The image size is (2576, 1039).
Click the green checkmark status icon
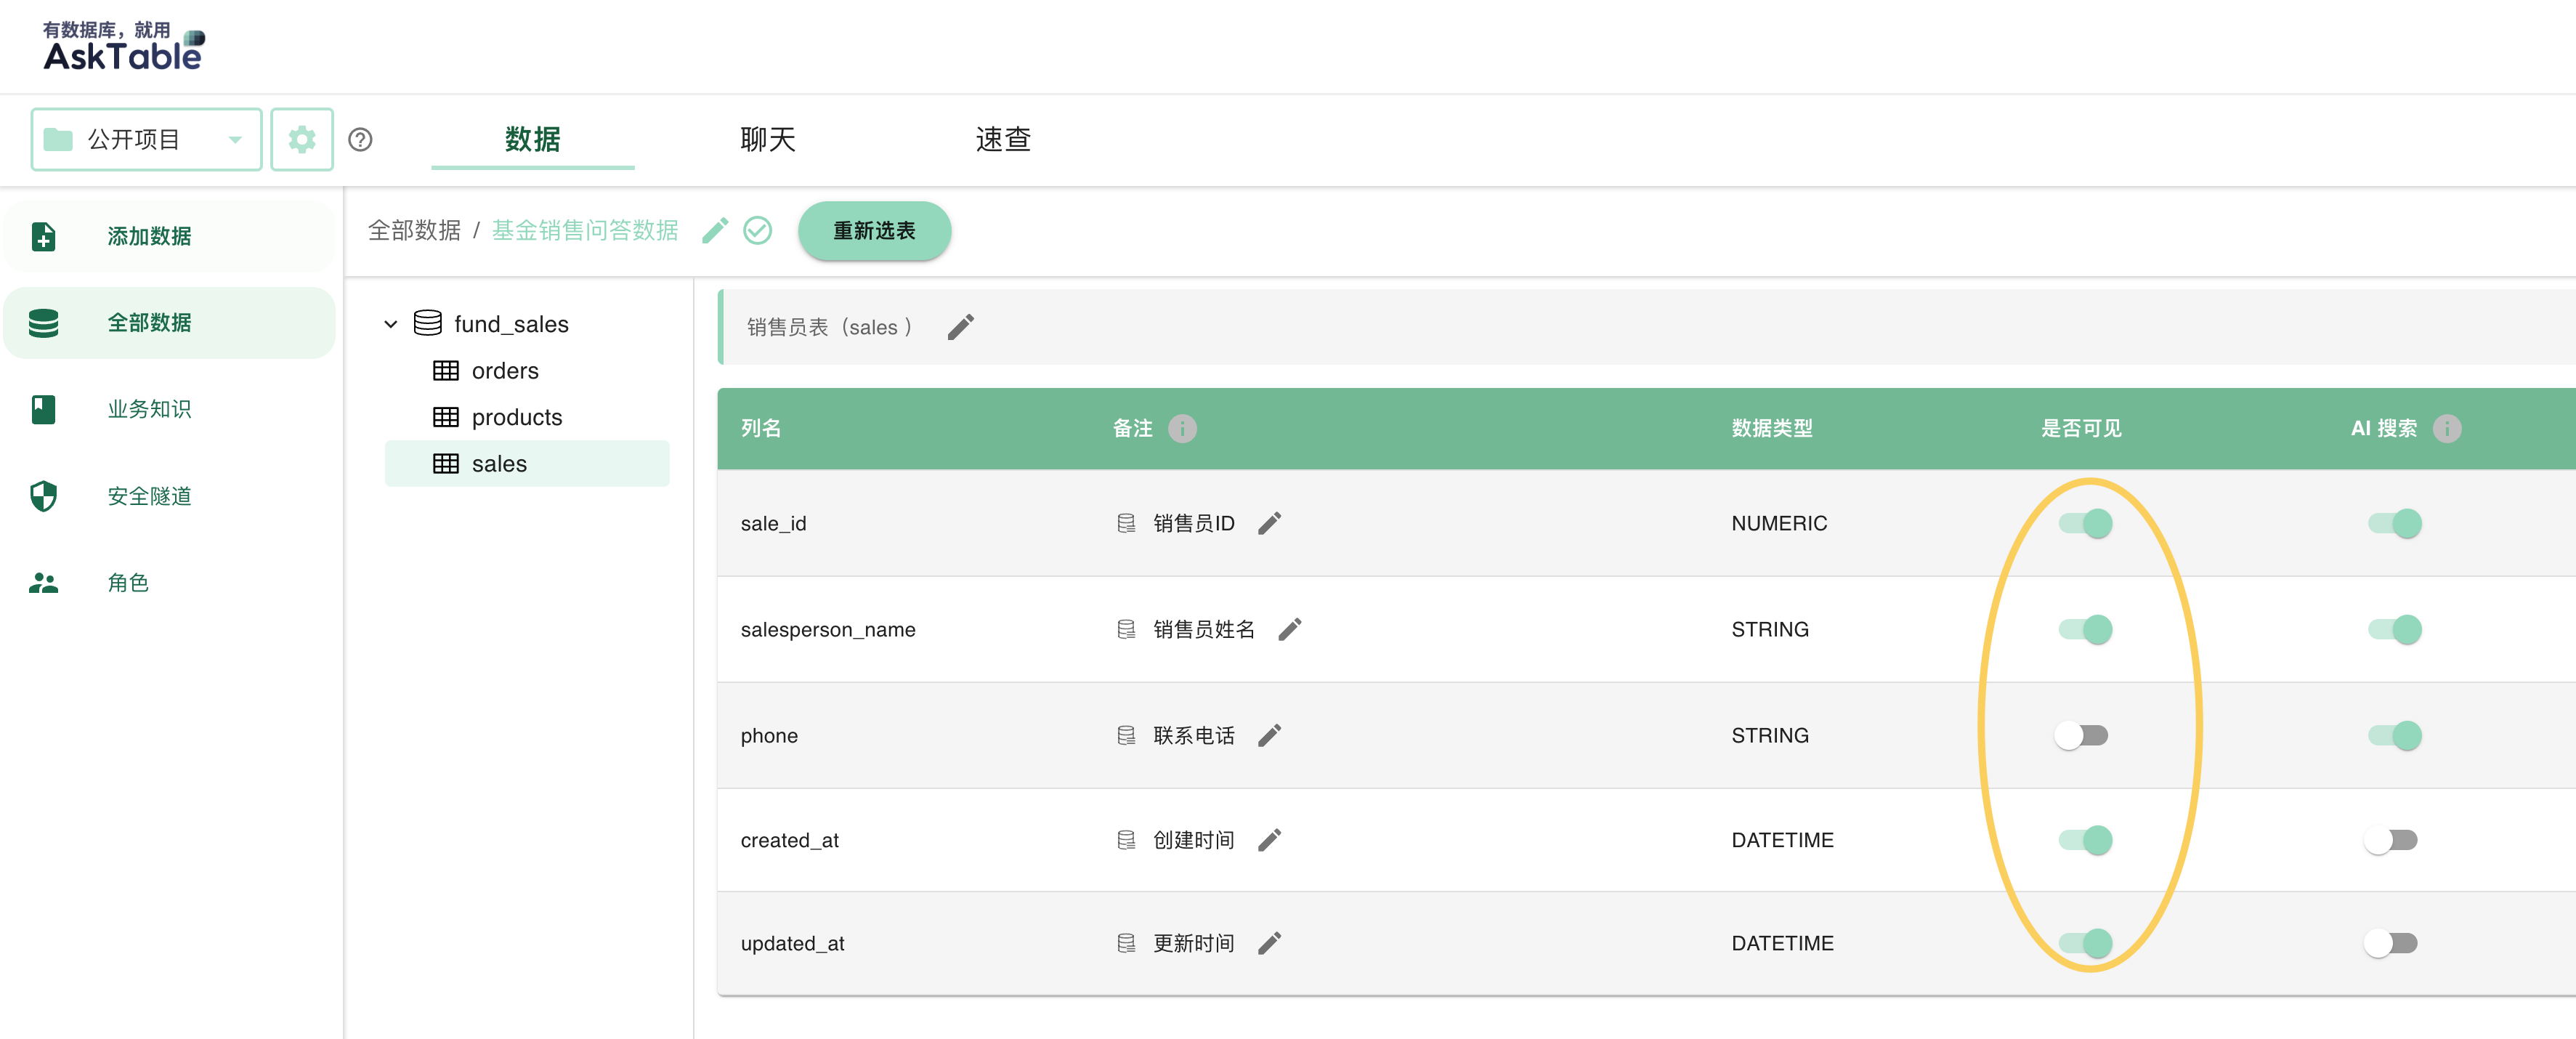pyautogui.click(x=757, y=231)
